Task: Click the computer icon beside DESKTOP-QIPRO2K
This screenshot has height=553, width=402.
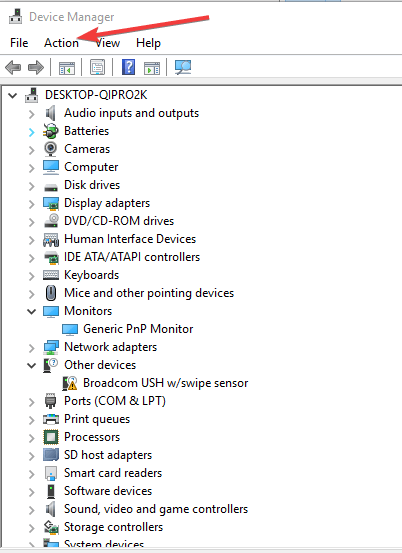Action: (x=31, y=95)
